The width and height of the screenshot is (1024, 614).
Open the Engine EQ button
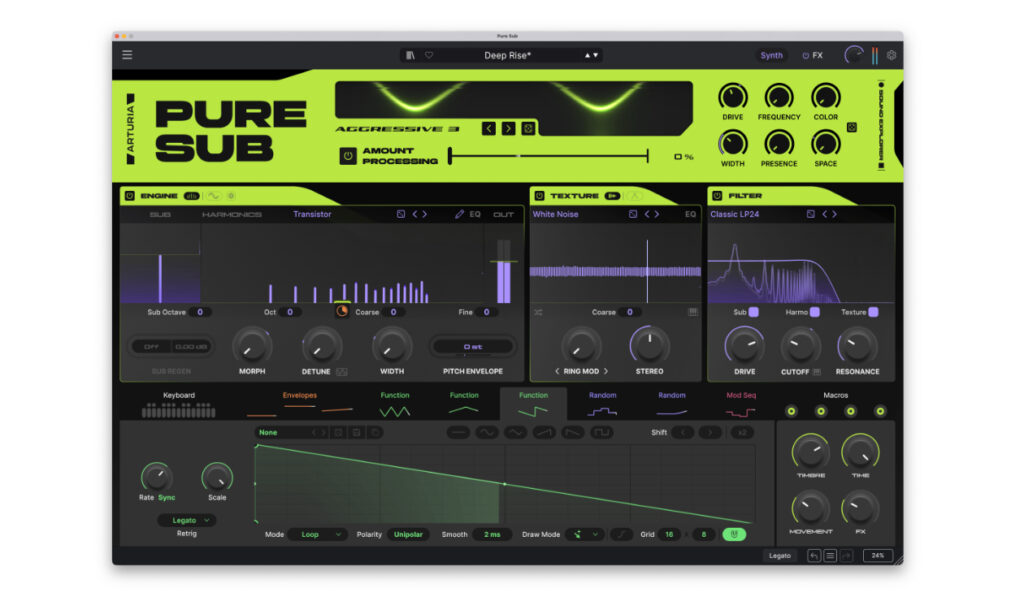point(475,214)
